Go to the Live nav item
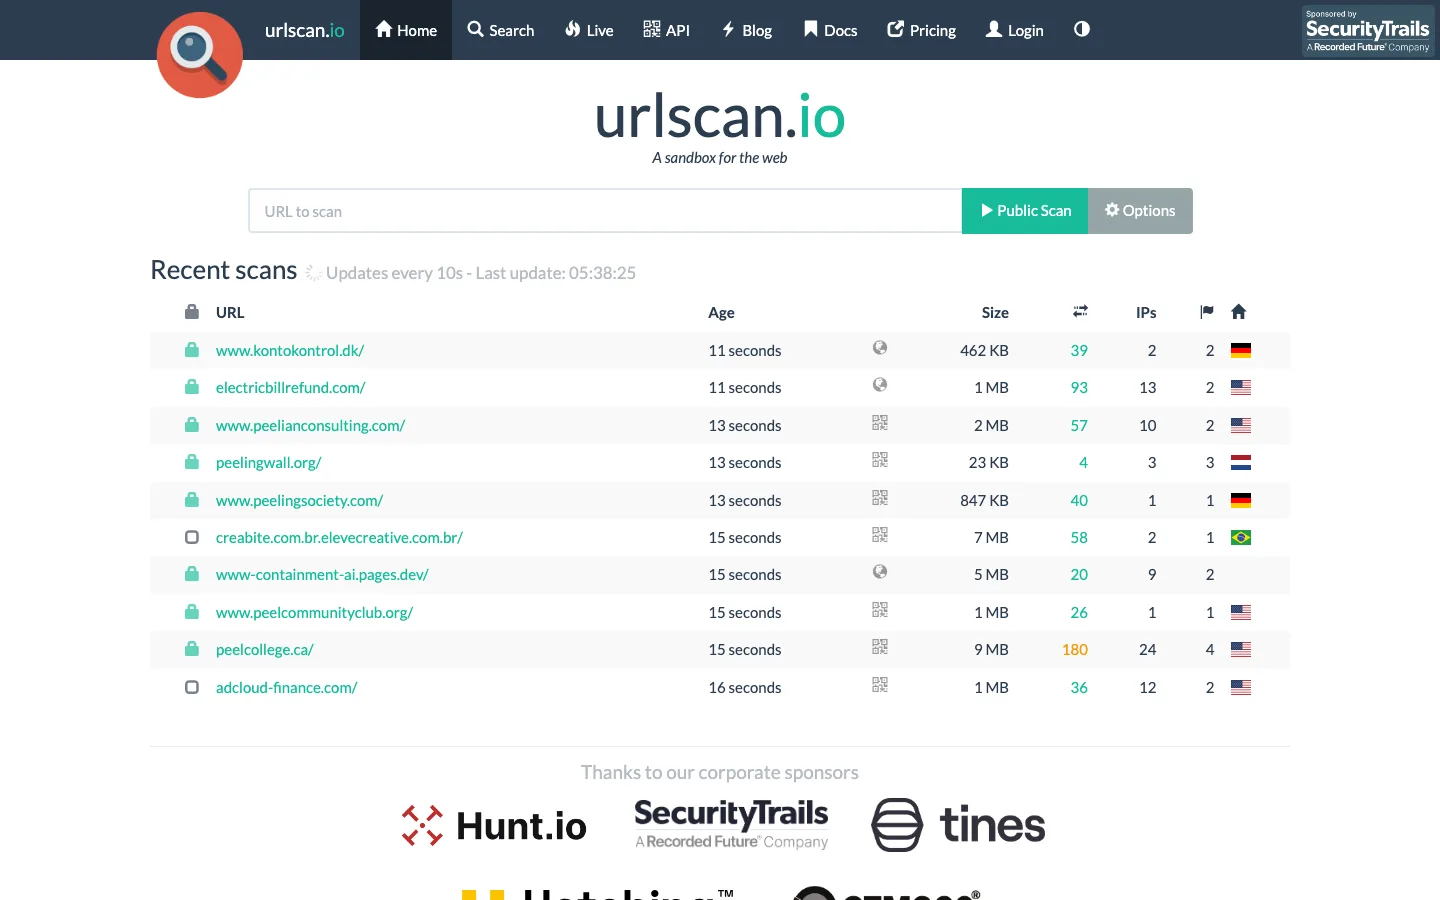This screenshot has width=1440, height=900. pyautogui.click(x=589, y=30)
